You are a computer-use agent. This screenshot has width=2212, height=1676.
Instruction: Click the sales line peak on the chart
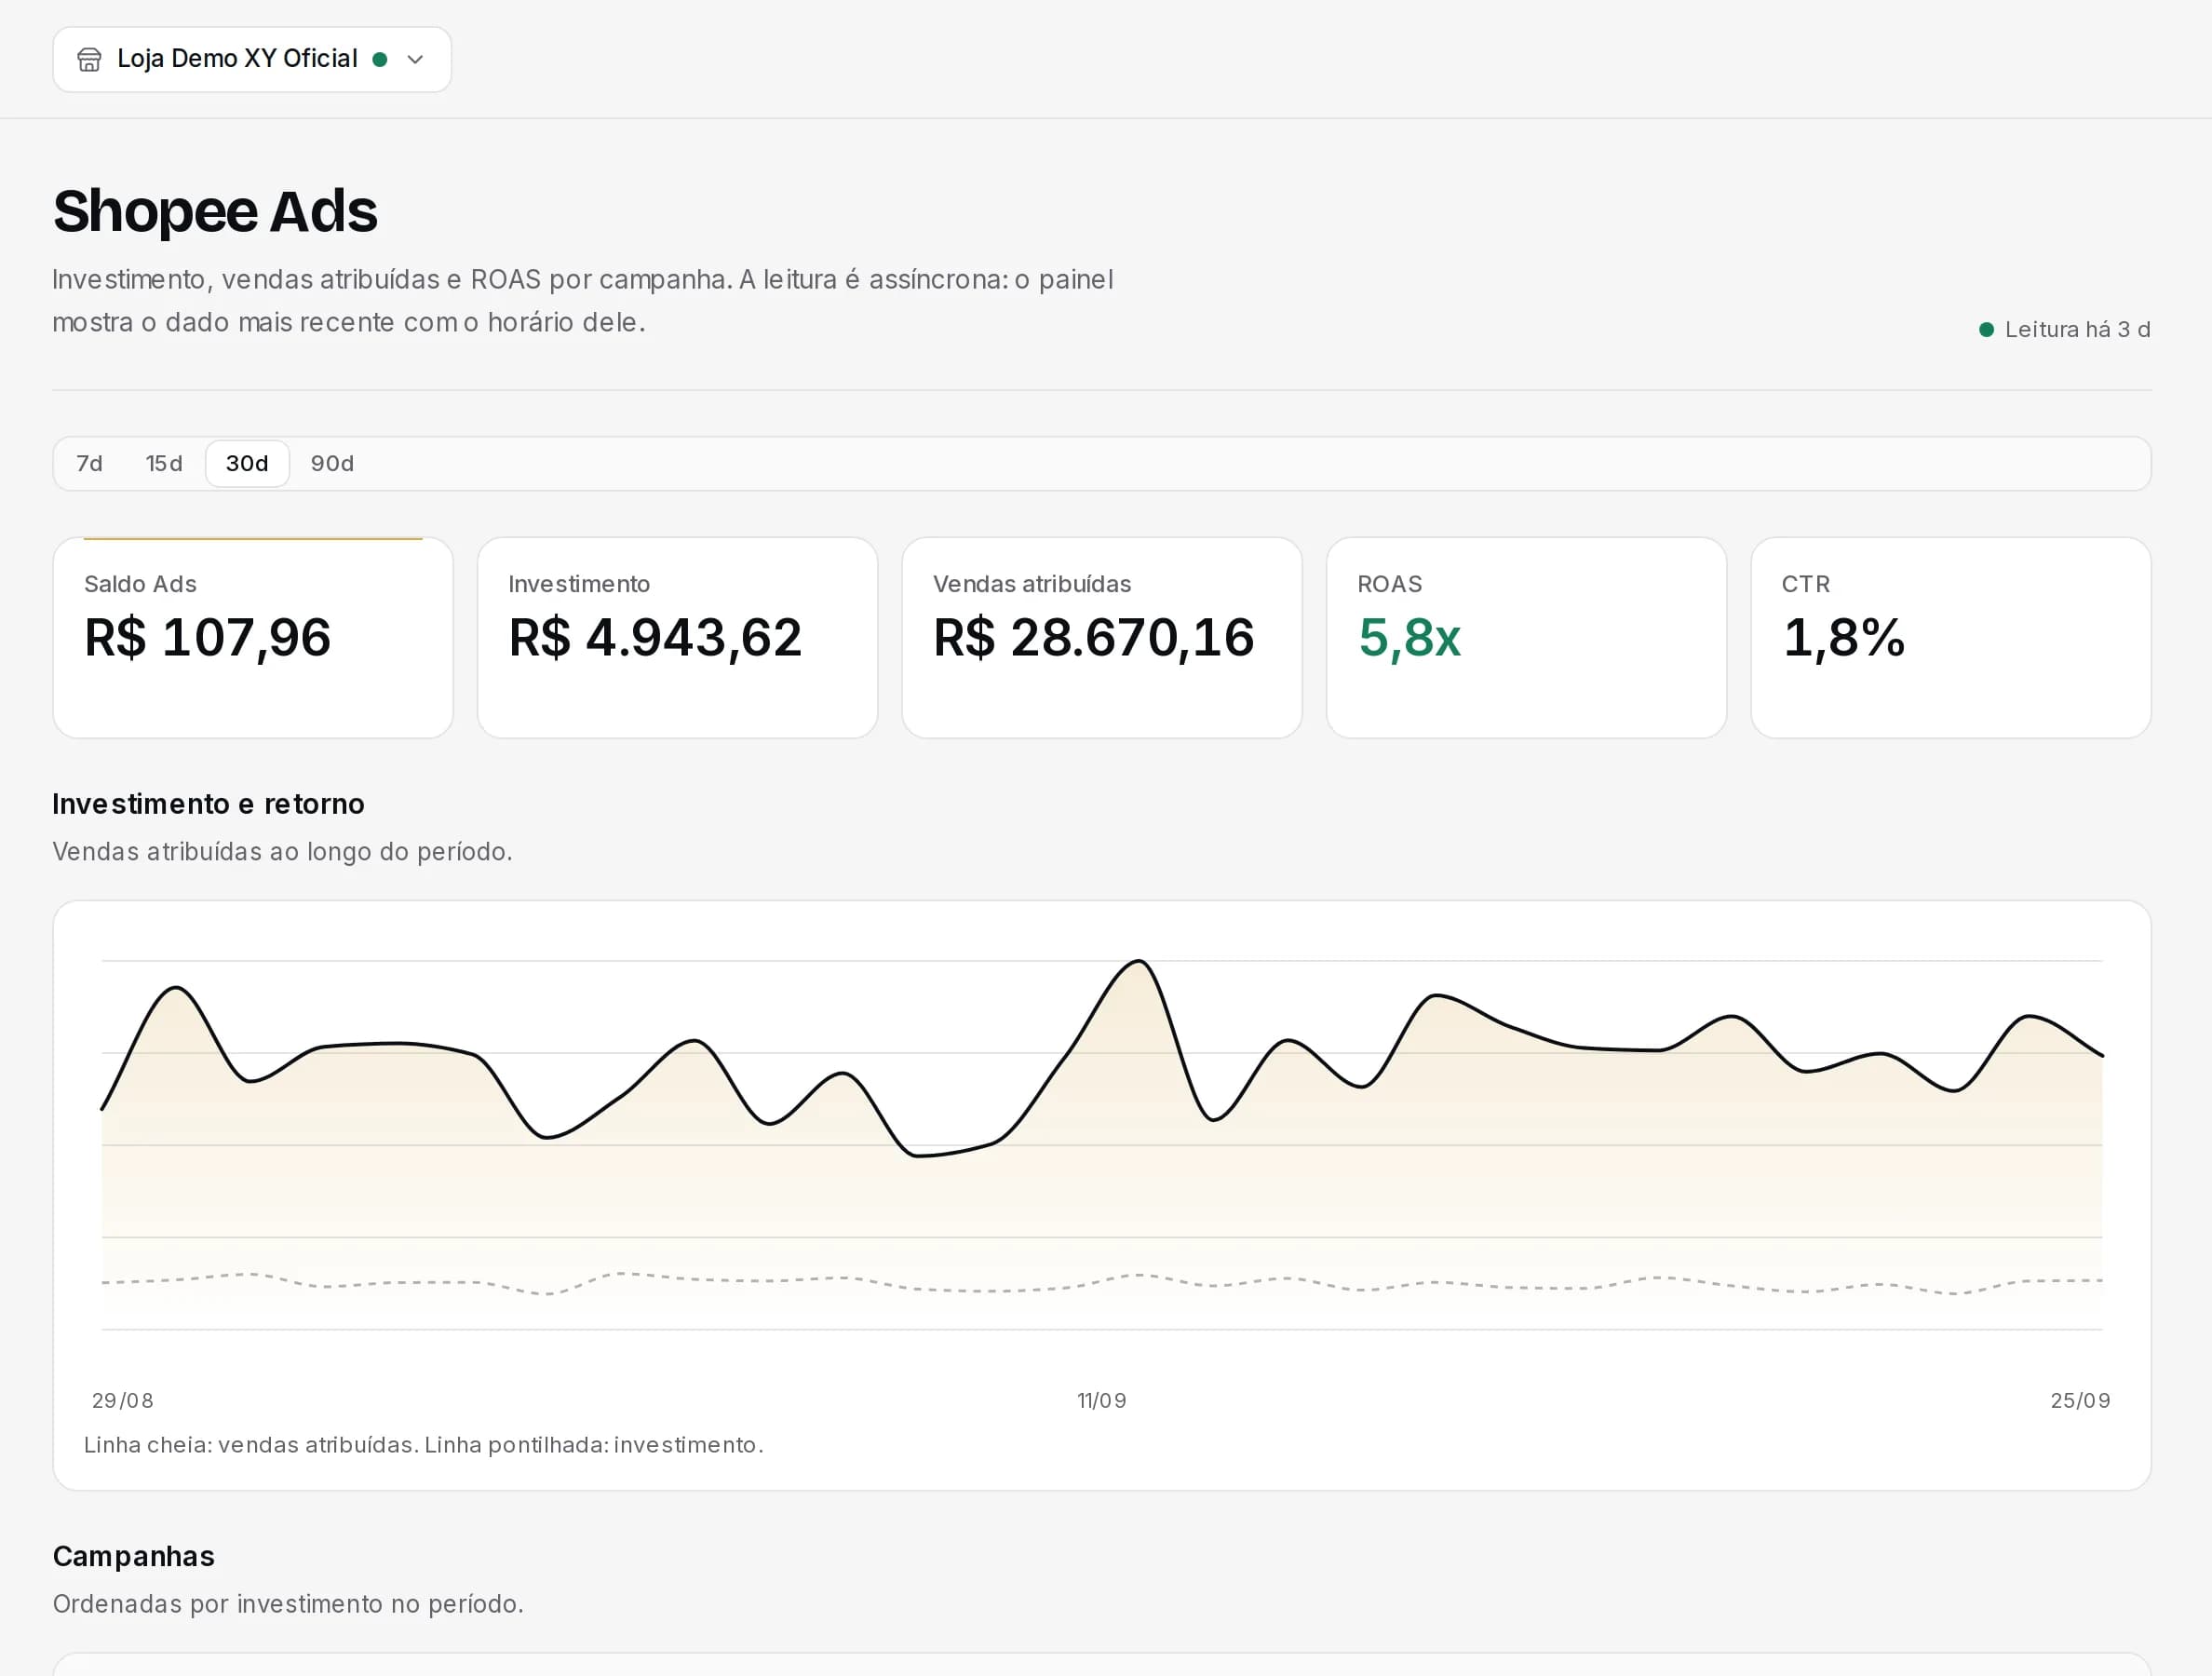(x=1139, y=962)
